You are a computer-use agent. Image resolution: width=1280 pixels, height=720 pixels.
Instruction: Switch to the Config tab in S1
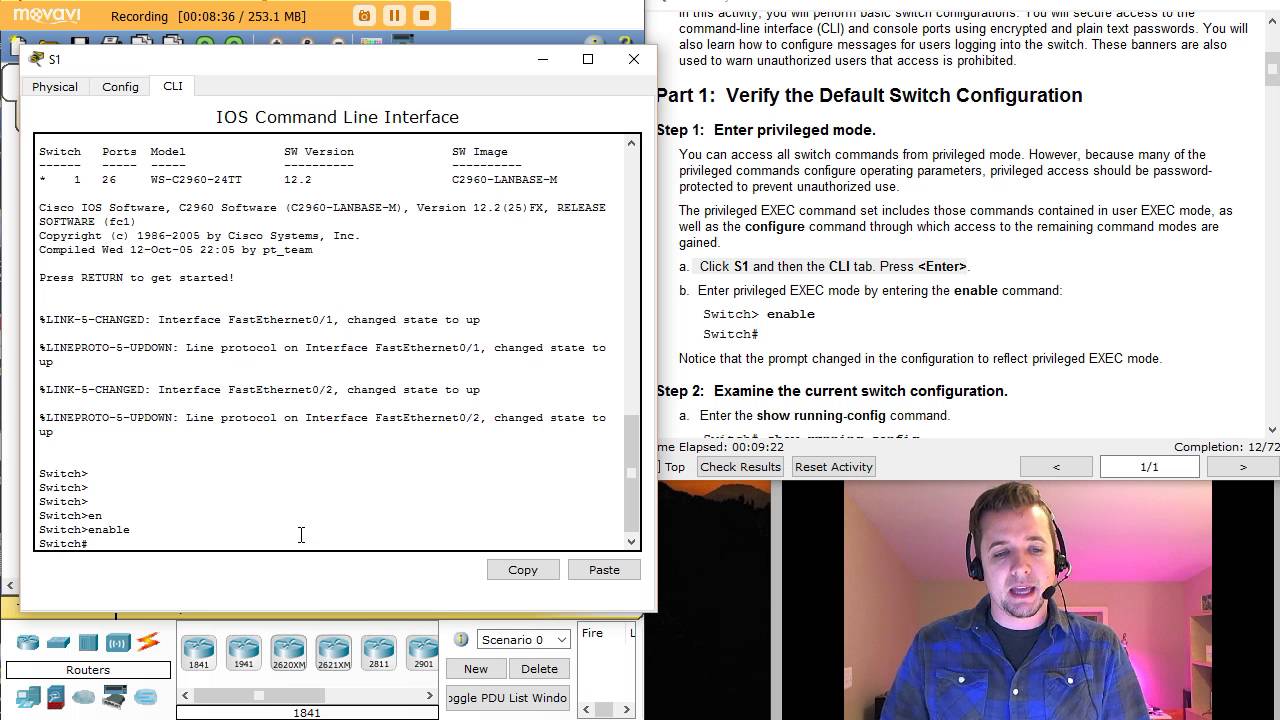(x=120, y=87)
